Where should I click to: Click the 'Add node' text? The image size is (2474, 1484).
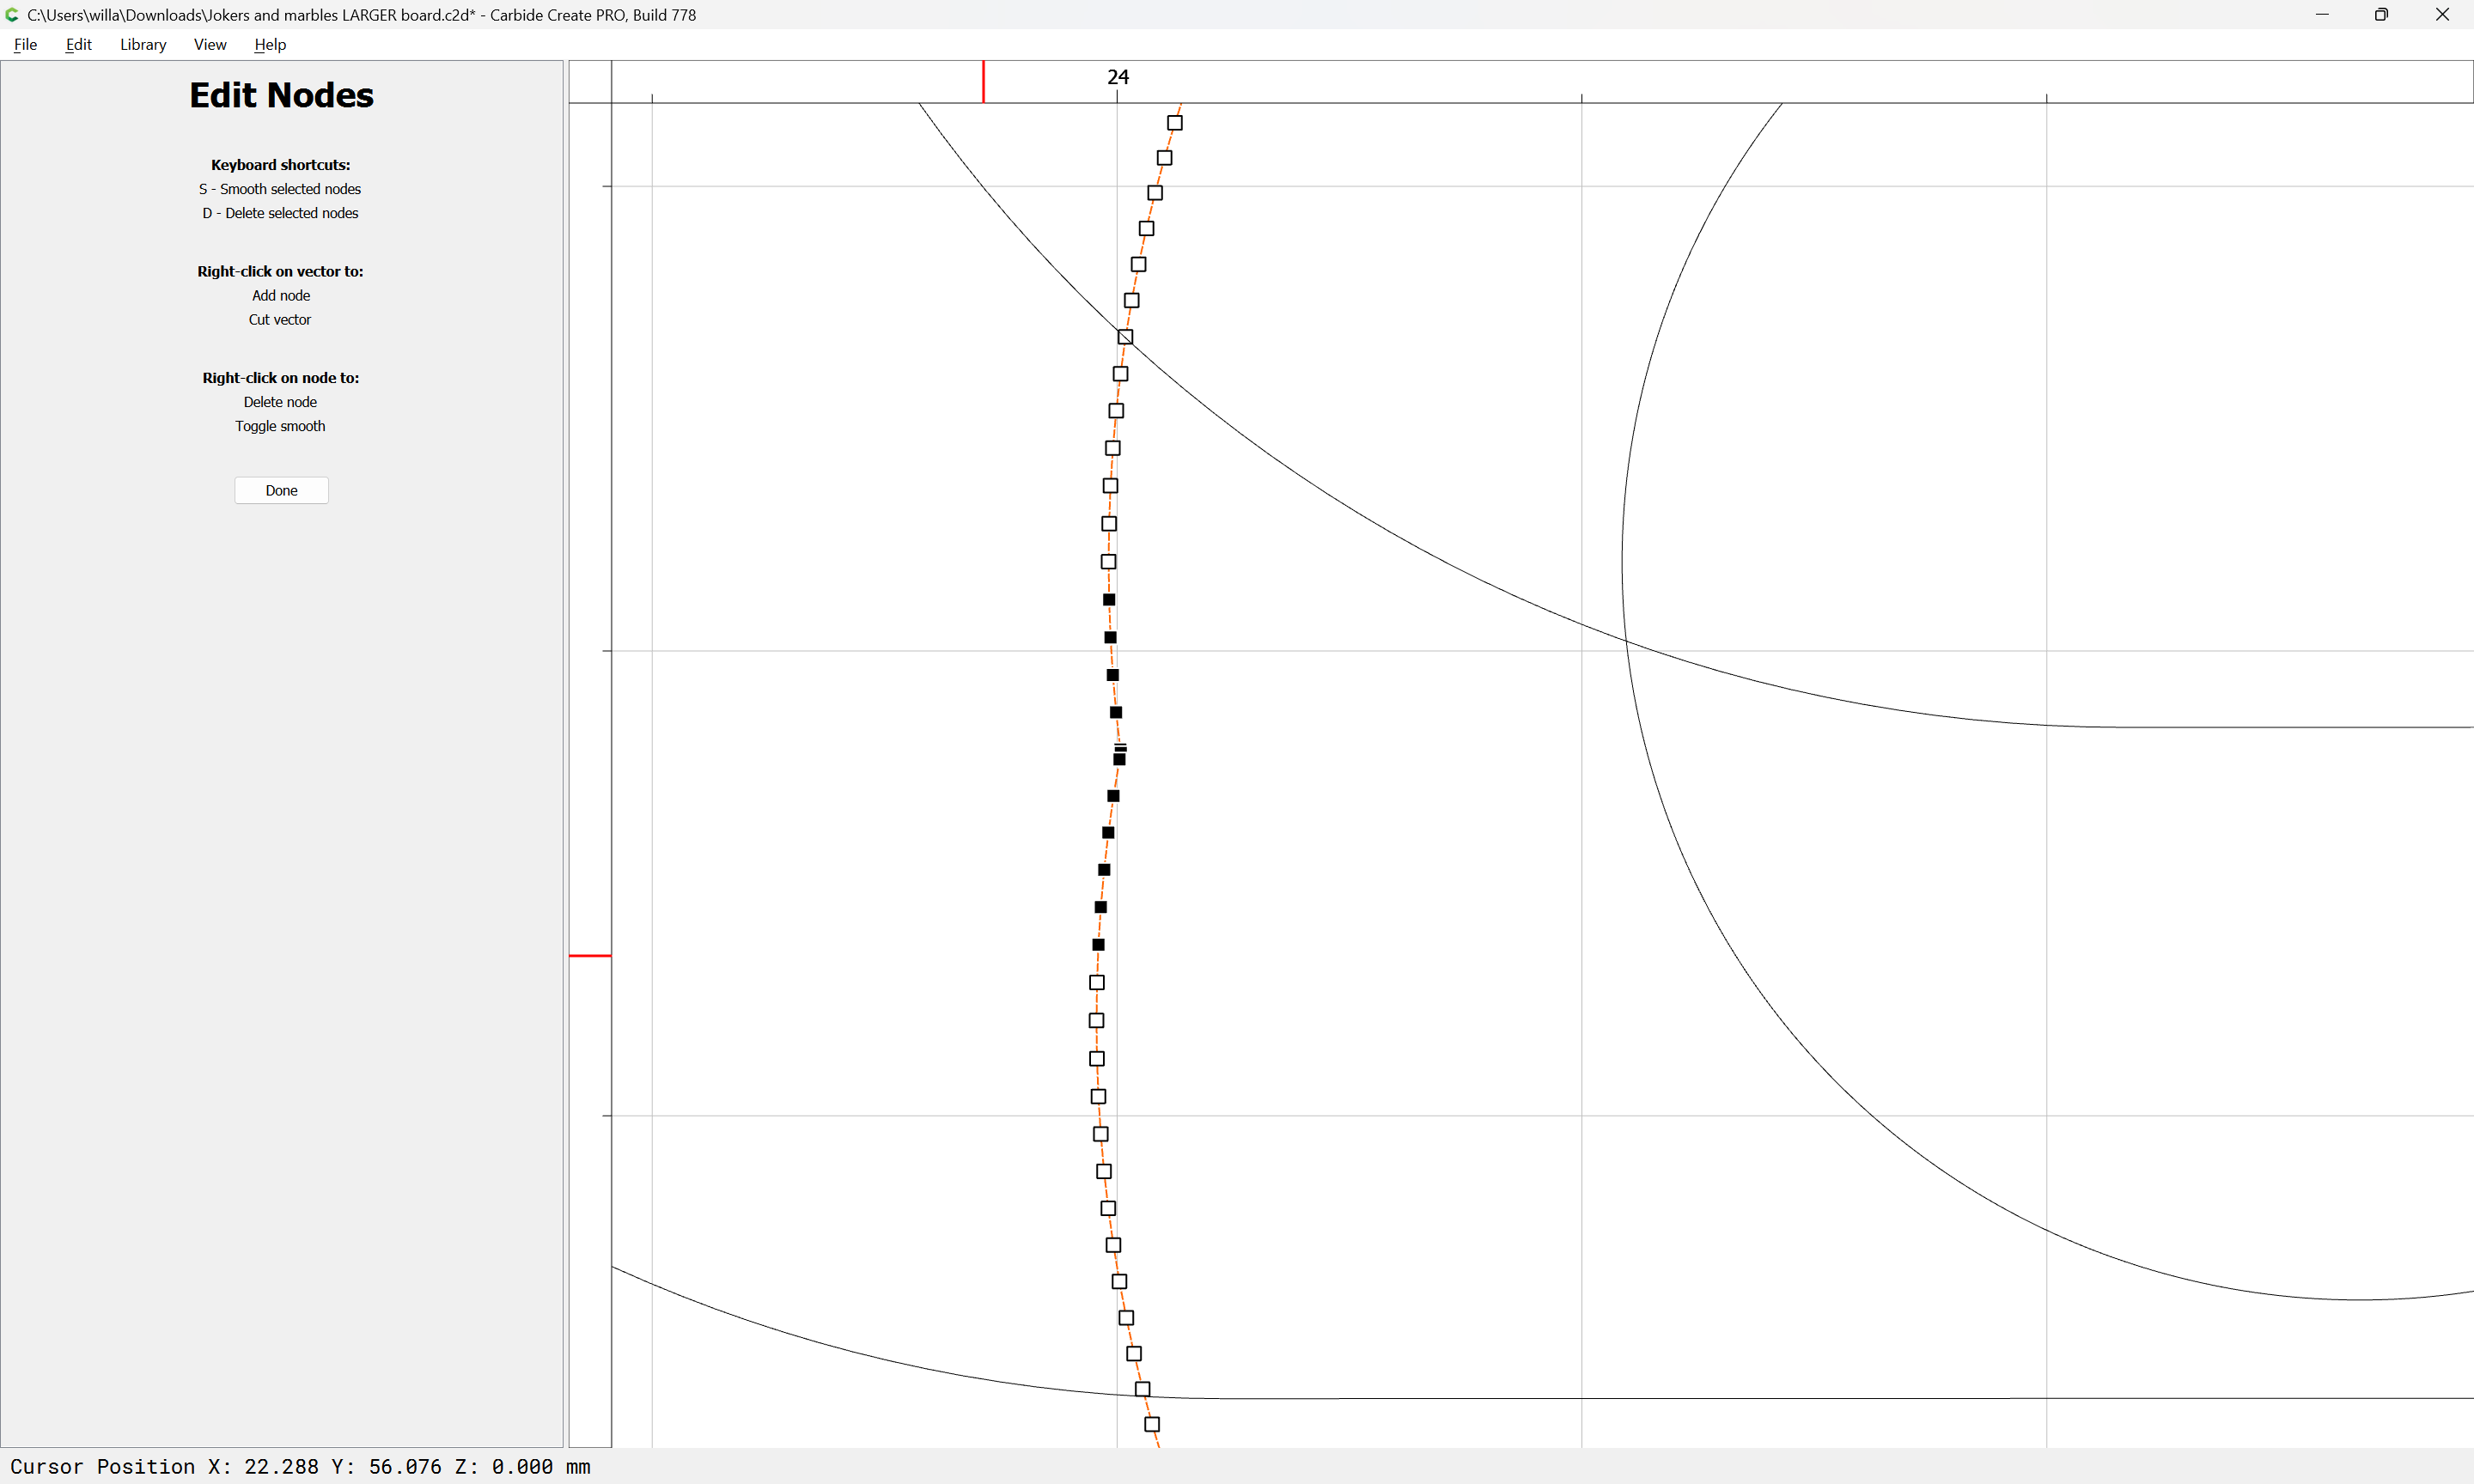click(x=281, y=295)
